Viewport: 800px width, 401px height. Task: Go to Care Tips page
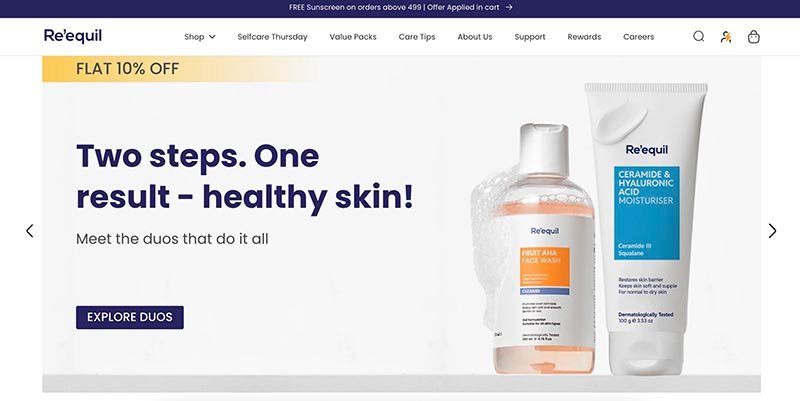[x=417, y=37]
